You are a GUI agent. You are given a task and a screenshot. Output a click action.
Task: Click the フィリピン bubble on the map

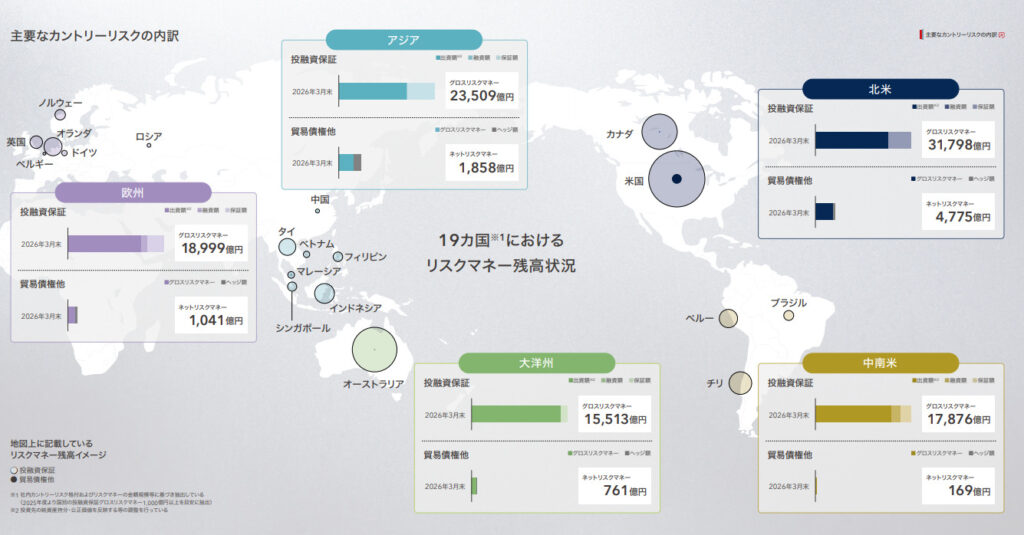click(338, 257)
